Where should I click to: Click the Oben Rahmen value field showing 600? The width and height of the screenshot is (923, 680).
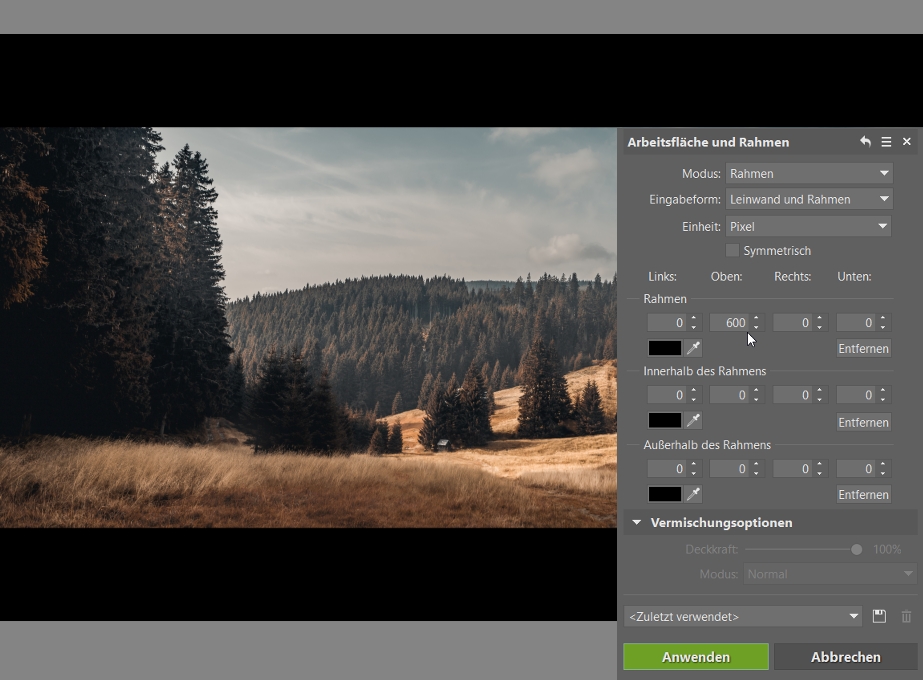[x=729, y=323]
